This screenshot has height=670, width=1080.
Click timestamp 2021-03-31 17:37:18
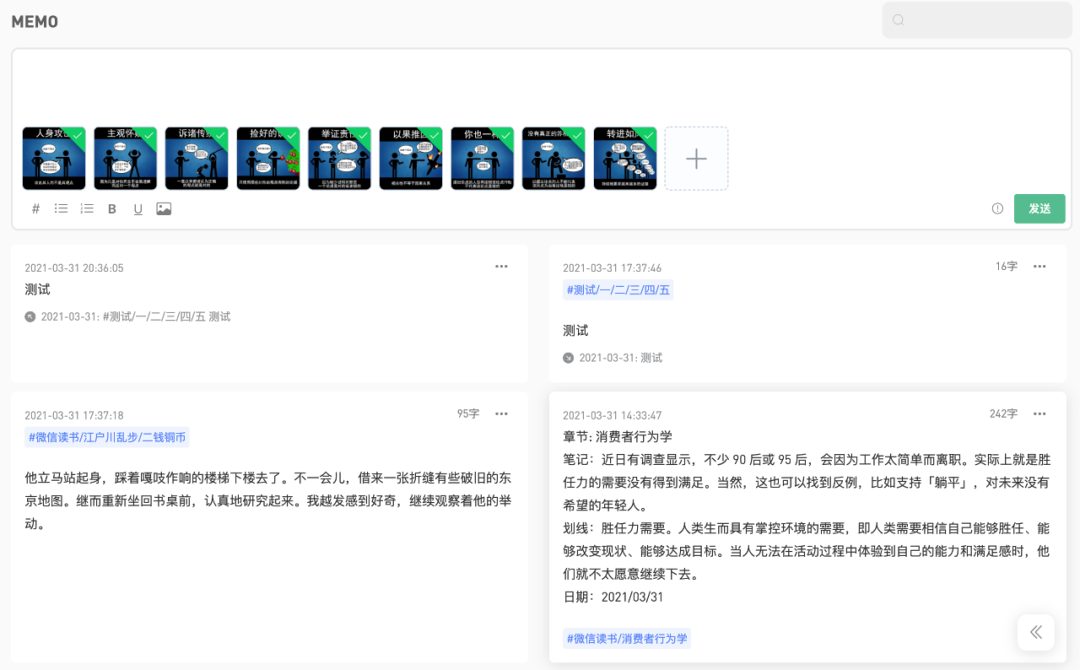pos(74,415)
